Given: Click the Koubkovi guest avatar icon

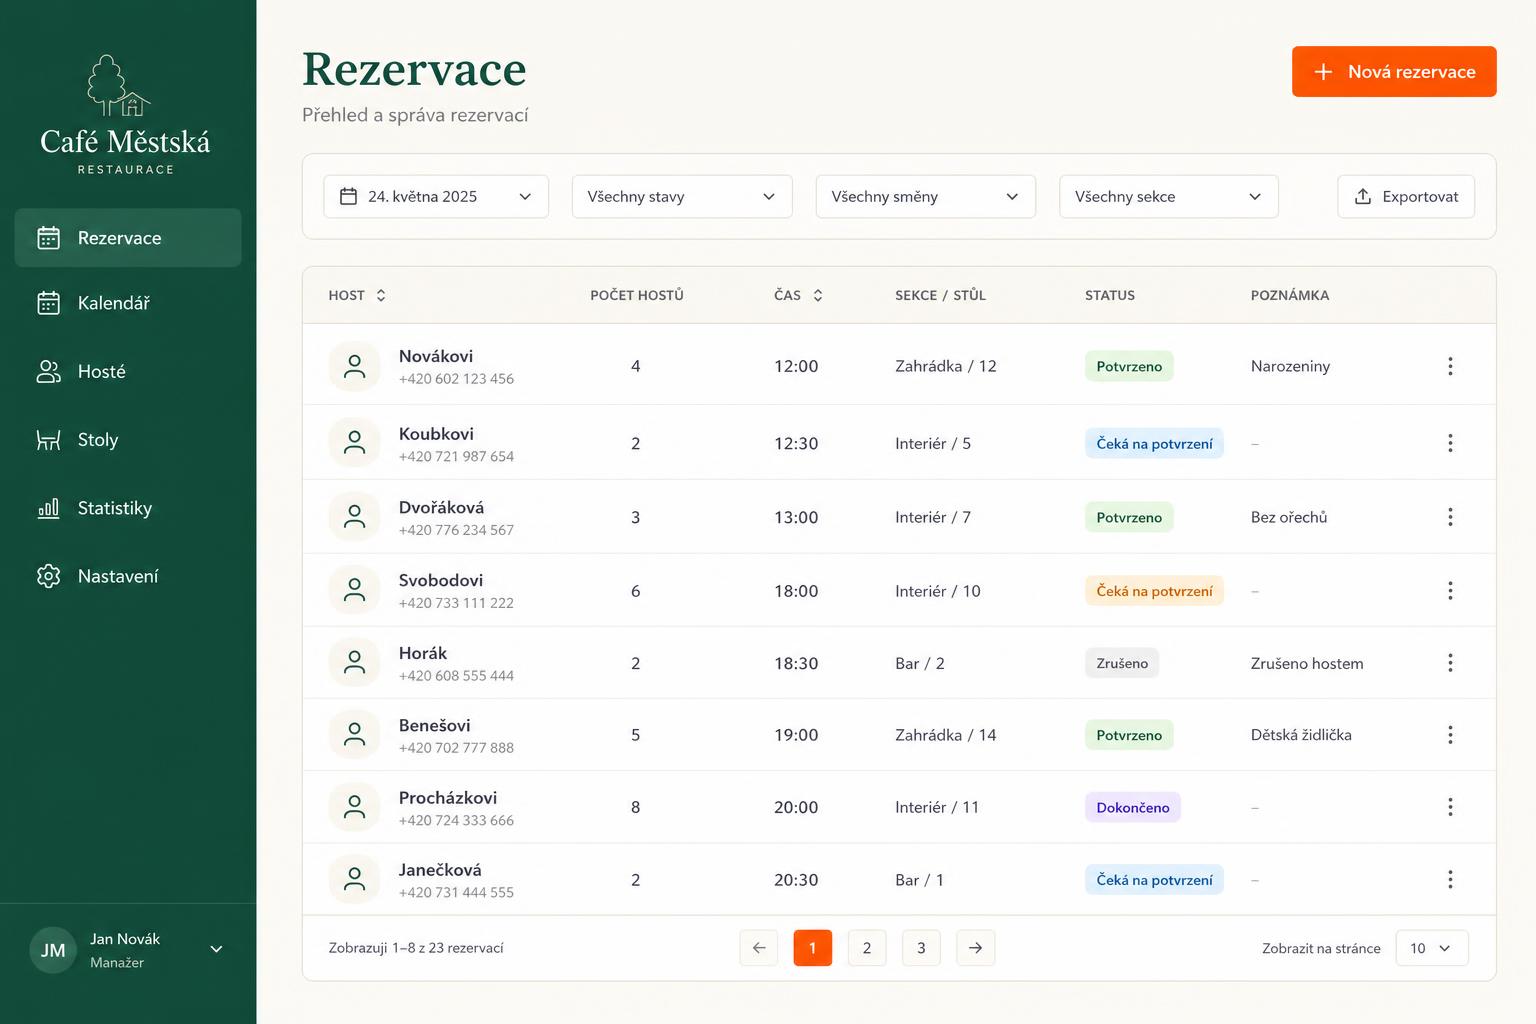Looking at the screenshot, I should [354, 443].
